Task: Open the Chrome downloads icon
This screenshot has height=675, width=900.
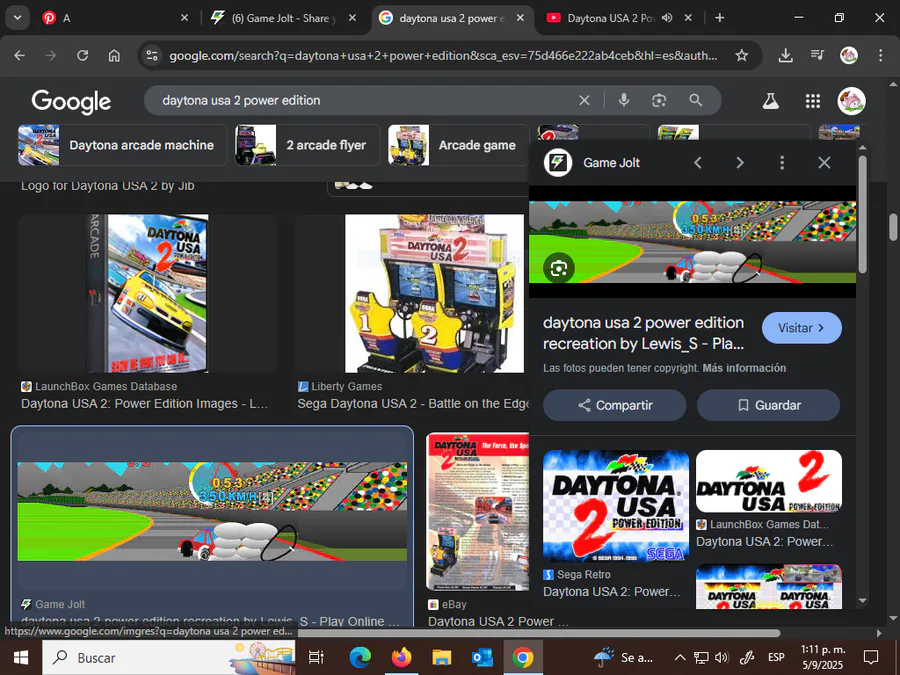Action: 786,55
